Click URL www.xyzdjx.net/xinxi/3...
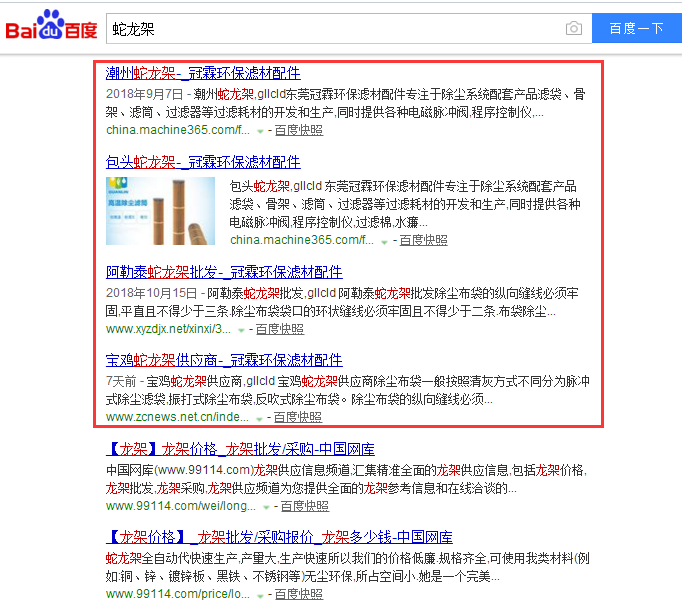 168,329
